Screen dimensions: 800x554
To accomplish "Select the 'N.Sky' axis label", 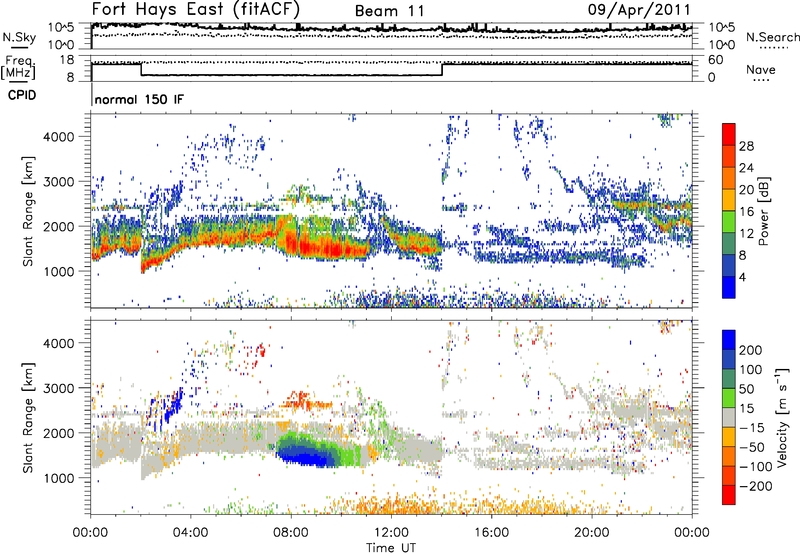I will 19,37.
